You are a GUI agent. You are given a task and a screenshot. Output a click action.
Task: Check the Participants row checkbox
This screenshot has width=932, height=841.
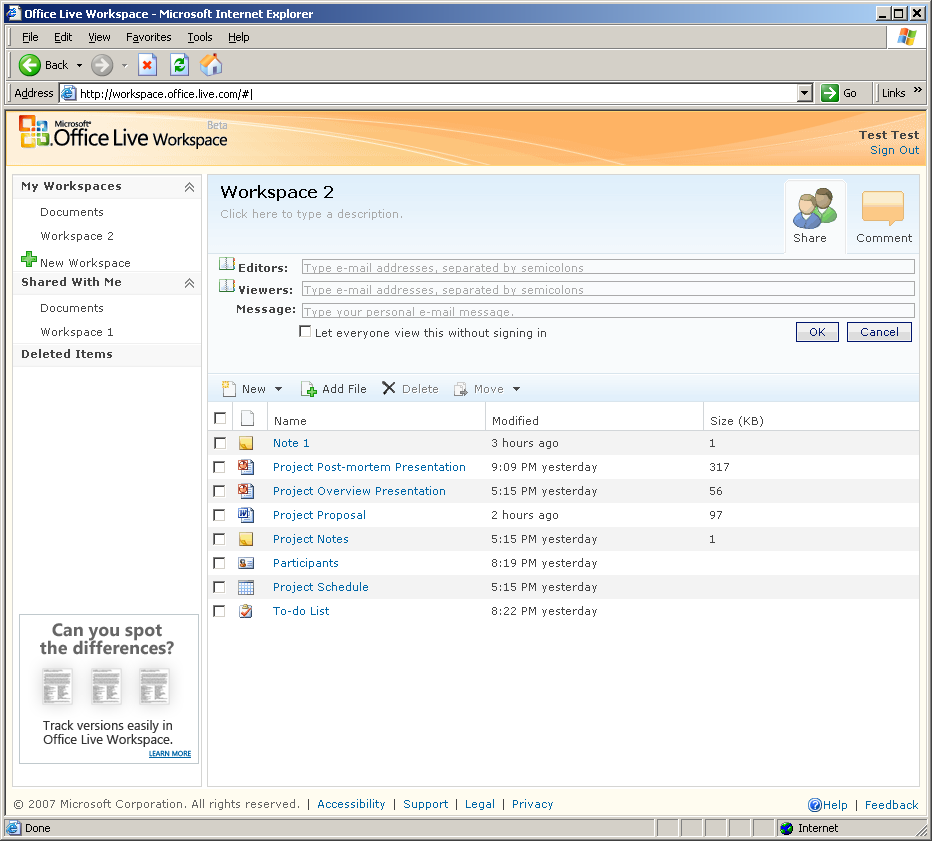tap(220, 563)
